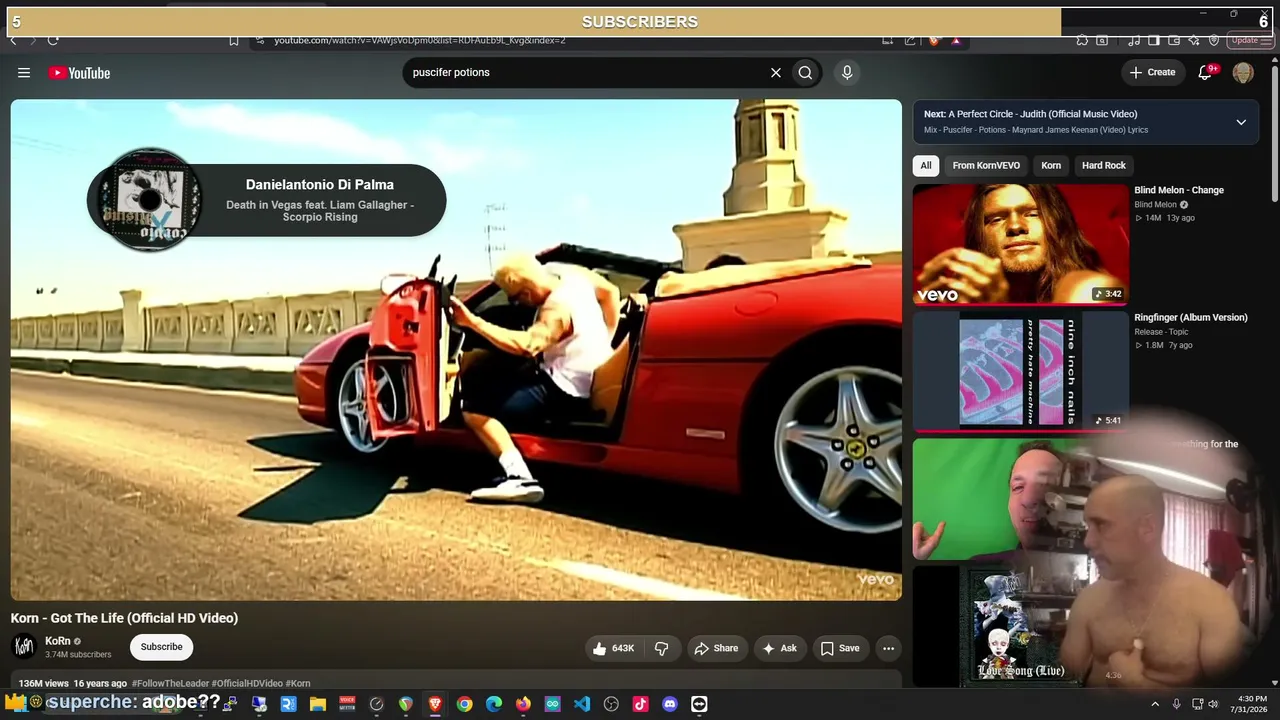Click the video title Korn - Got The Life
The height and width of the screenshot is (720, 1280).
point(125,618)
